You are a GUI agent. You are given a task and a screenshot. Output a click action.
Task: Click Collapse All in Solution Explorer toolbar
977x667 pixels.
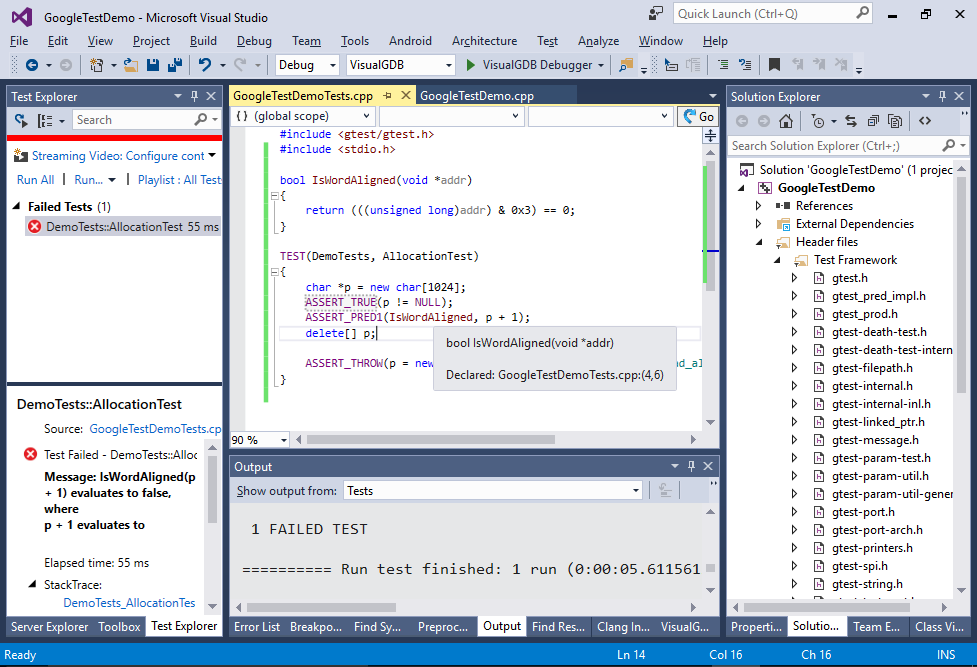click(874, 121)
